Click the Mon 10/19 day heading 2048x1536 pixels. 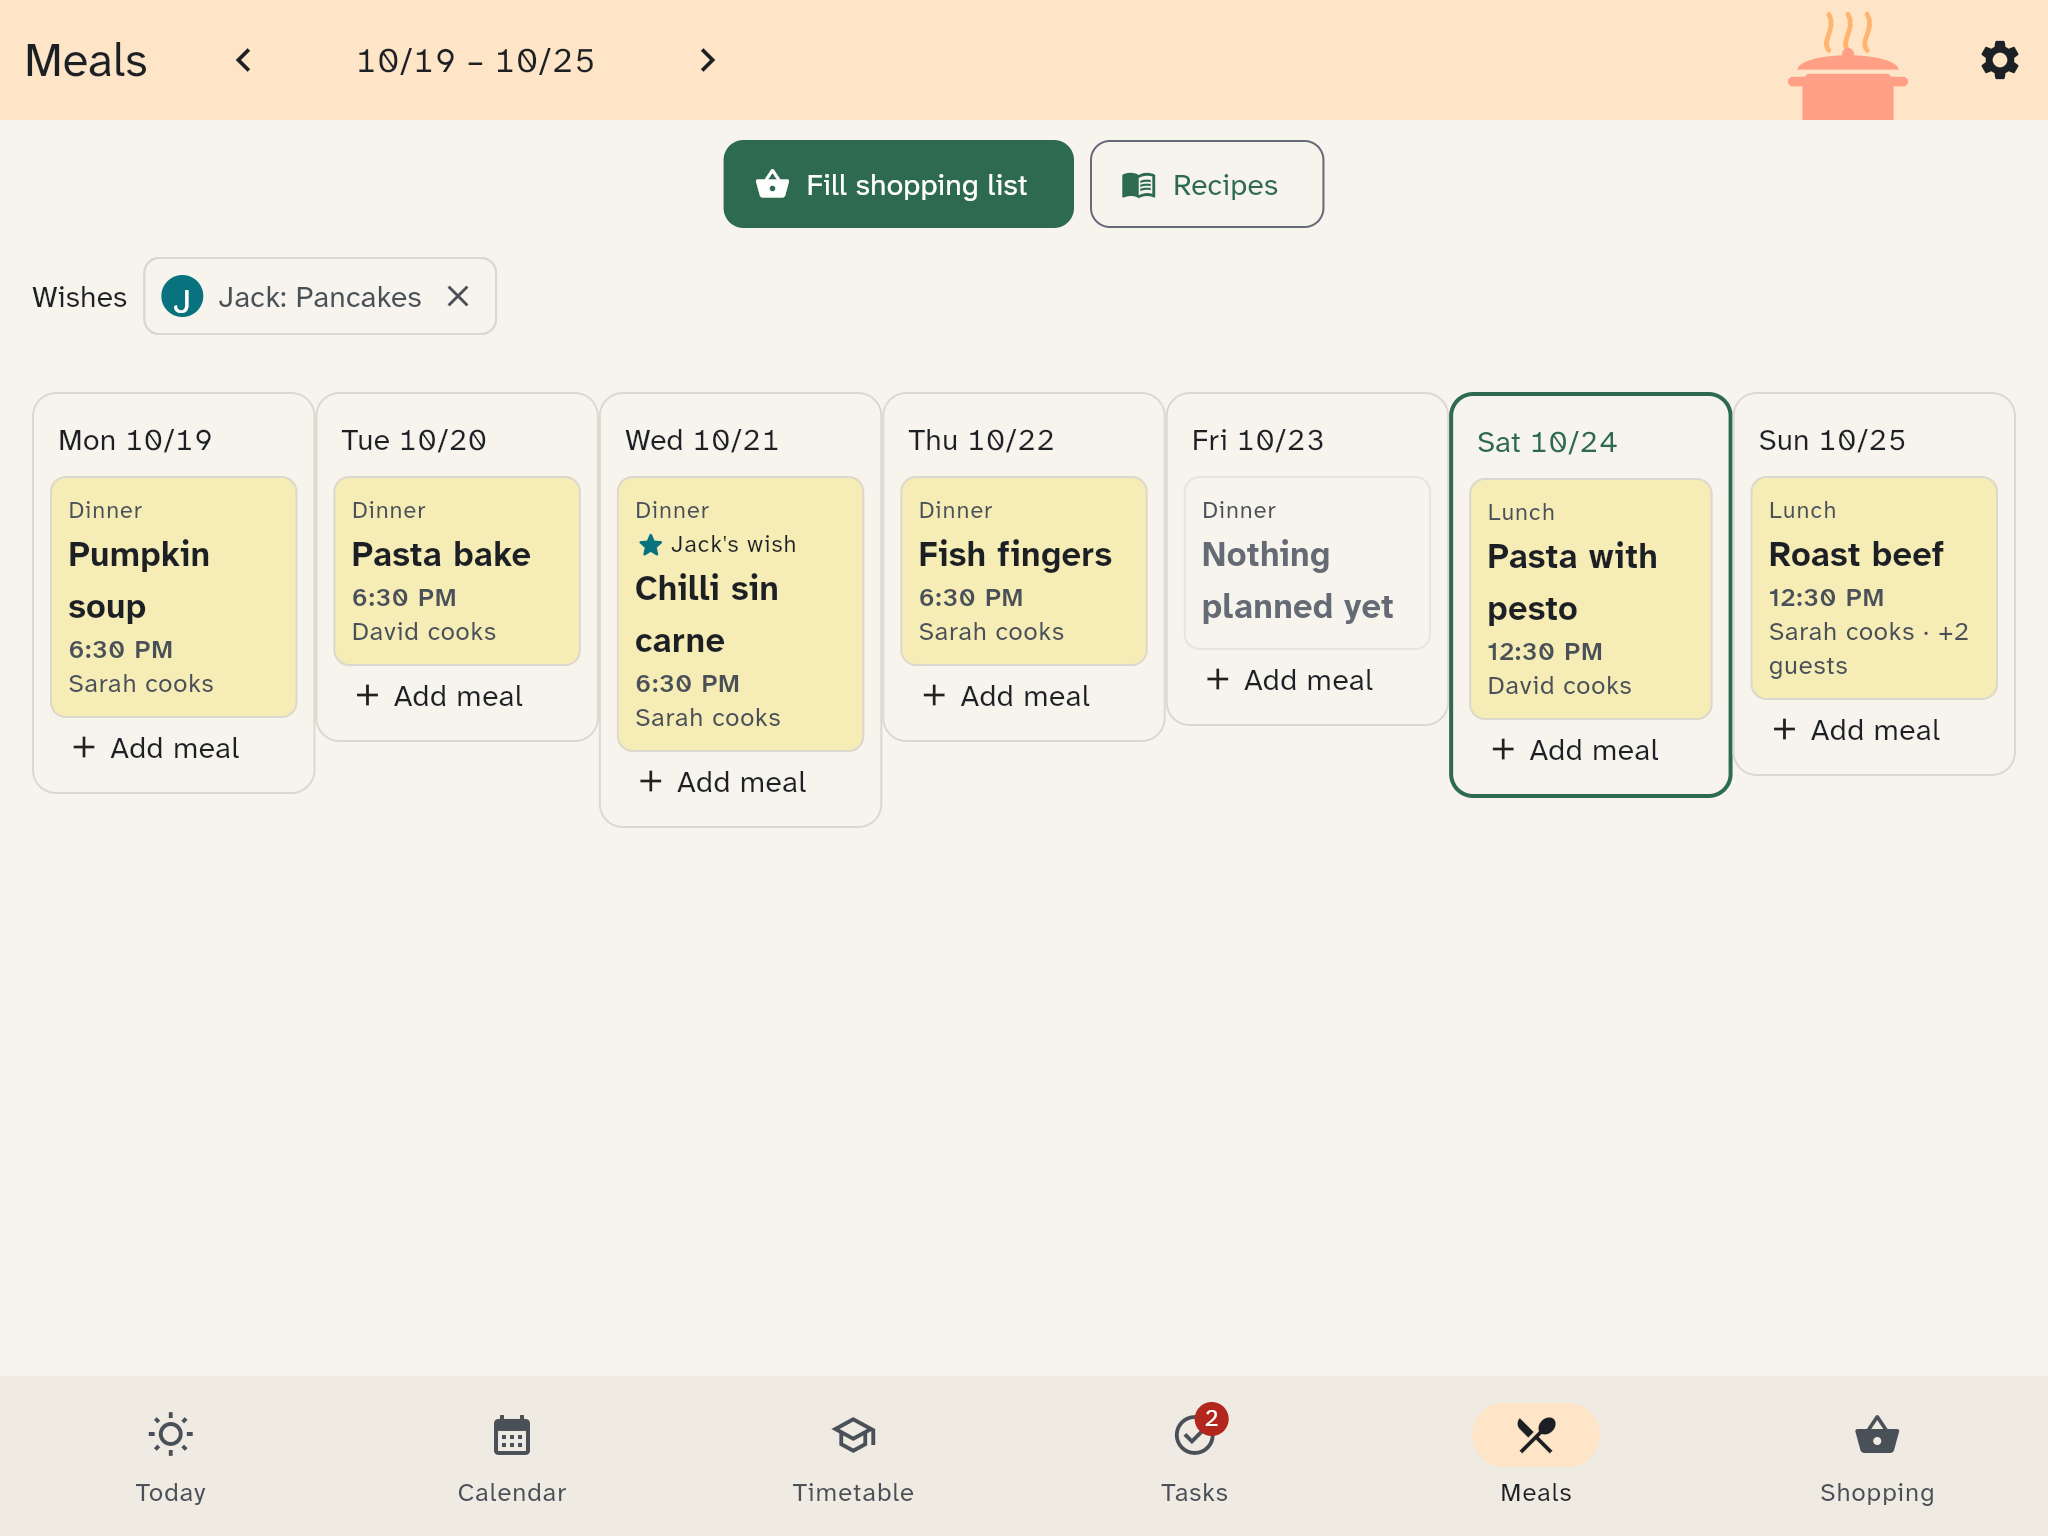click(x=135, y=440)
